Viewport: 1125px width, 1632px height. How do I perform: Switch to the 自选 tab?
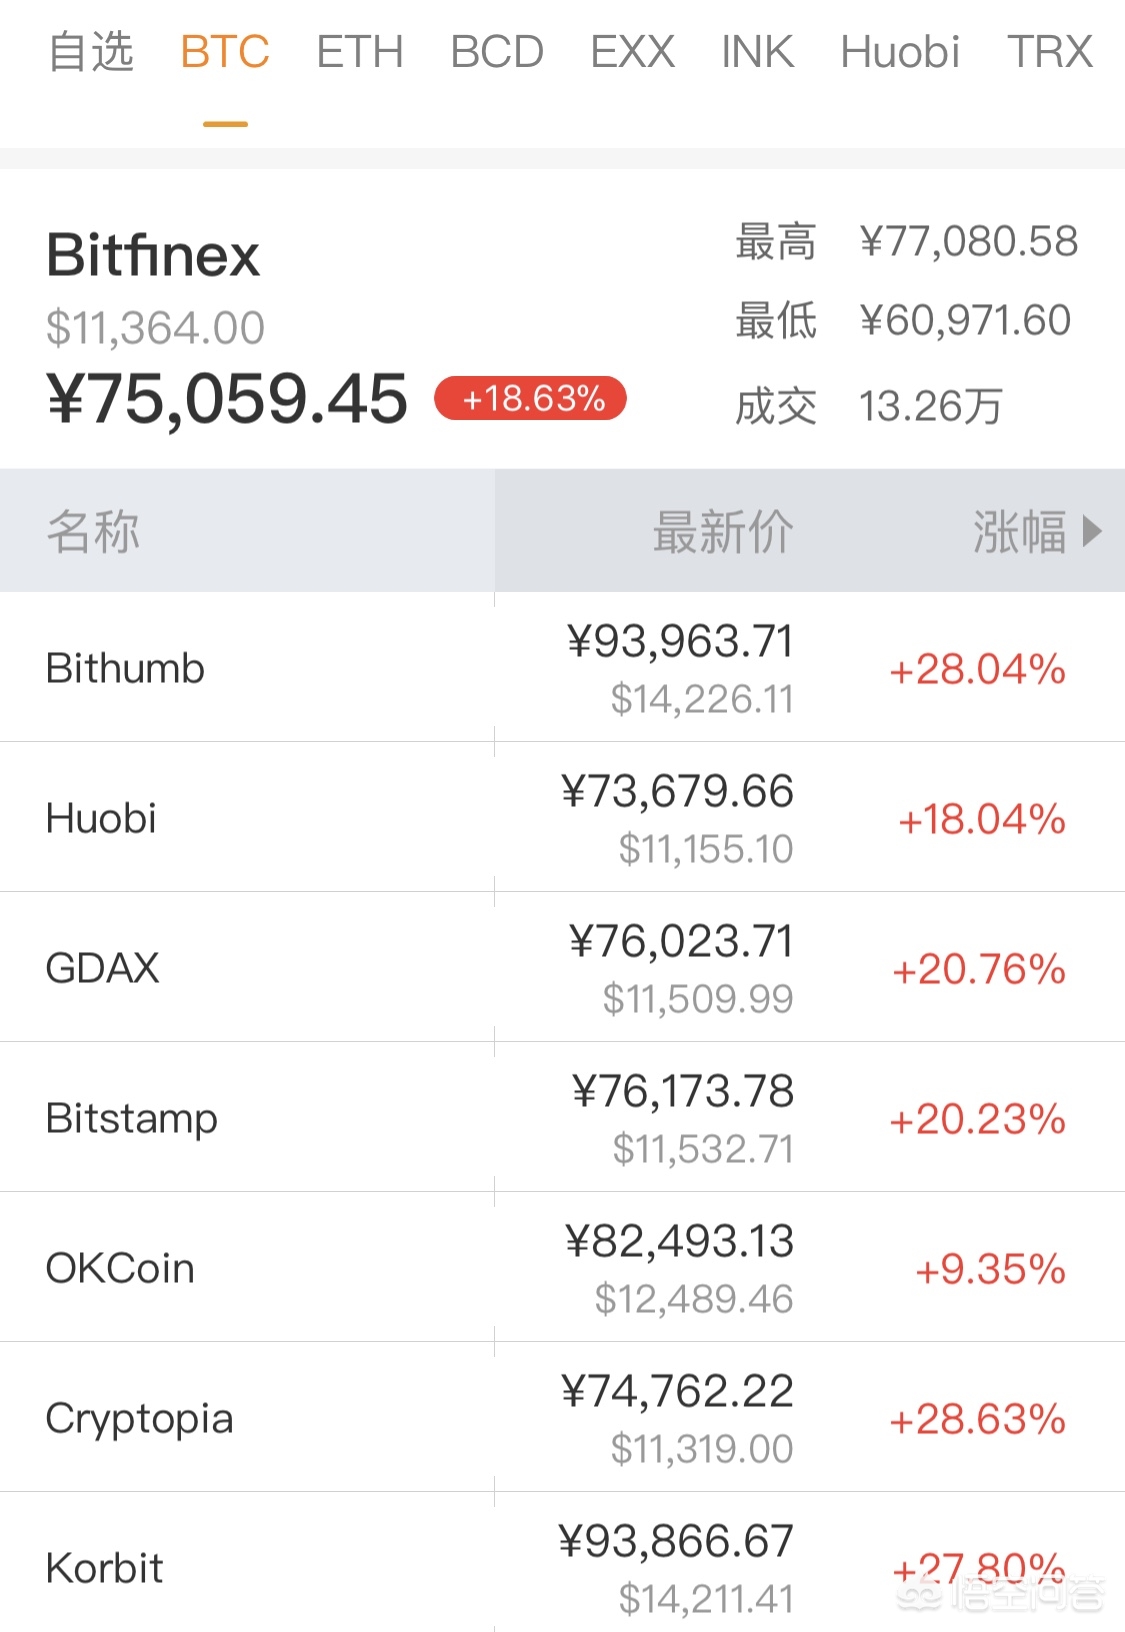[x=91, y=52]
